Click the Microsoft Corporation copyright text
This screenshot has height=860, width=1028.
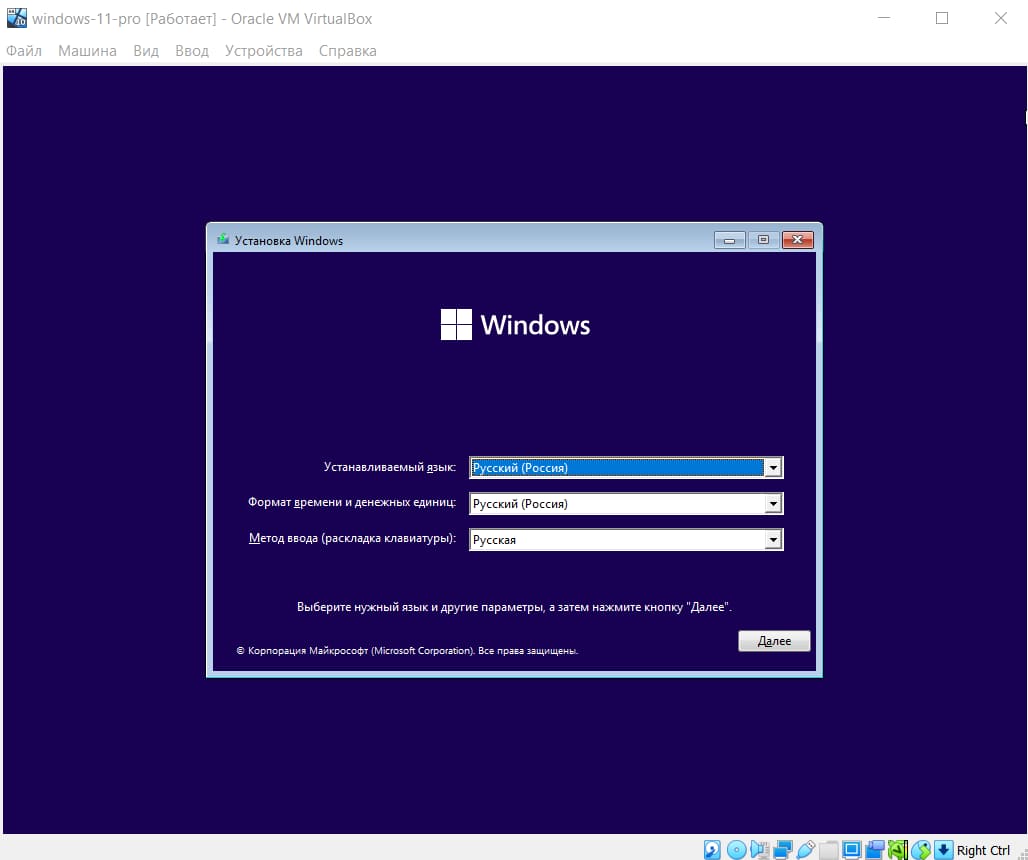(x=407, y=651)
